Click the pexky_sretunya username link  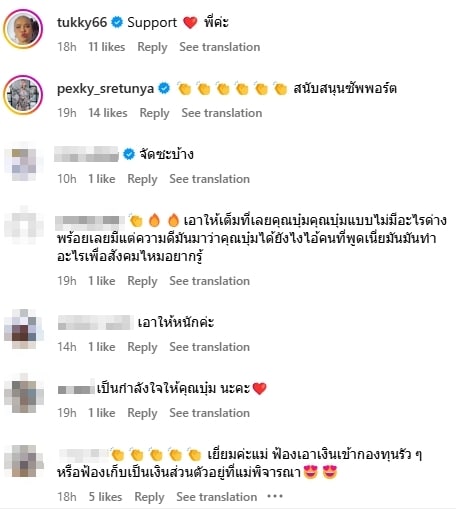pyautogui.click(x=105, y=89)
